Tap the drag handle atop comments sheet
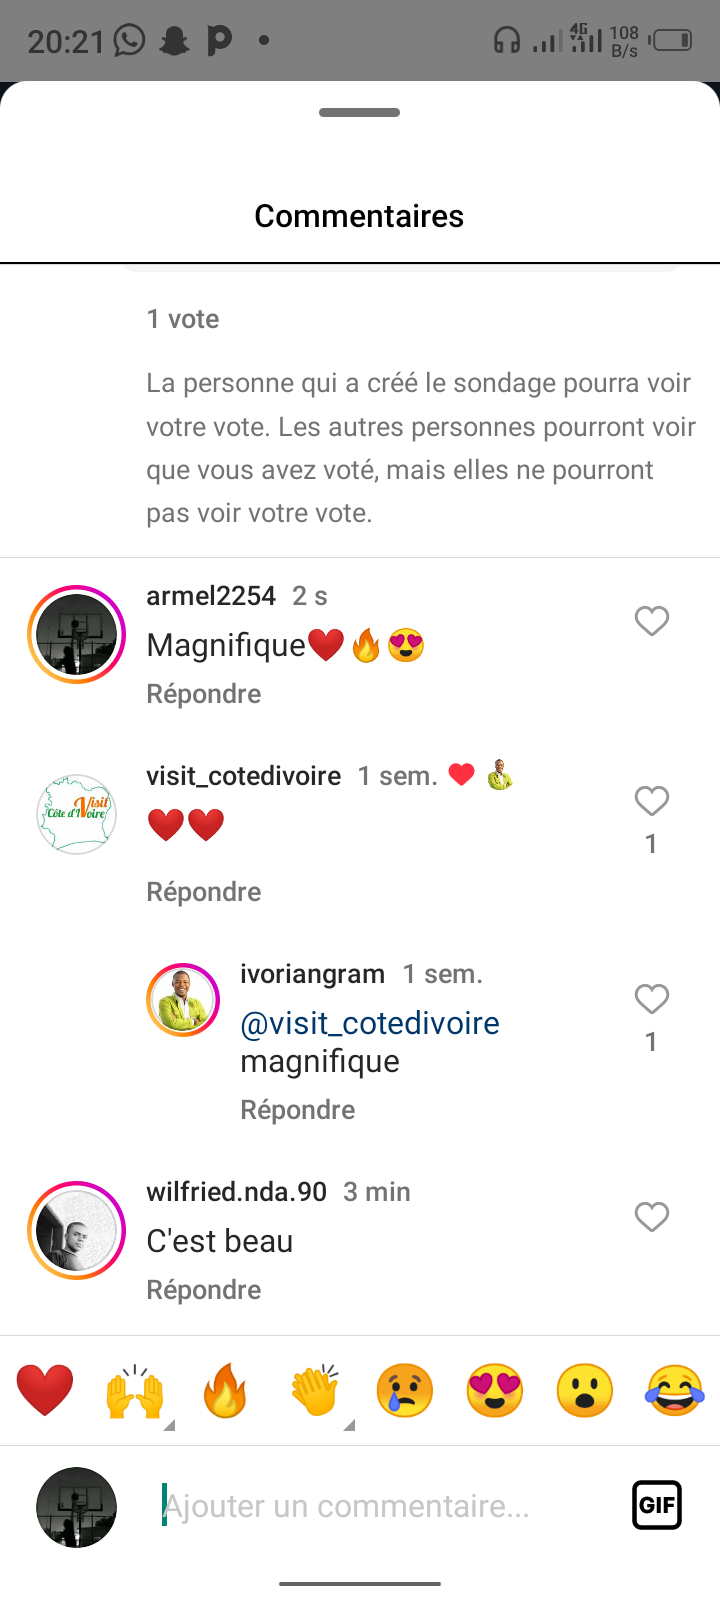This screenshot has height=1600, width=720. 360,112
